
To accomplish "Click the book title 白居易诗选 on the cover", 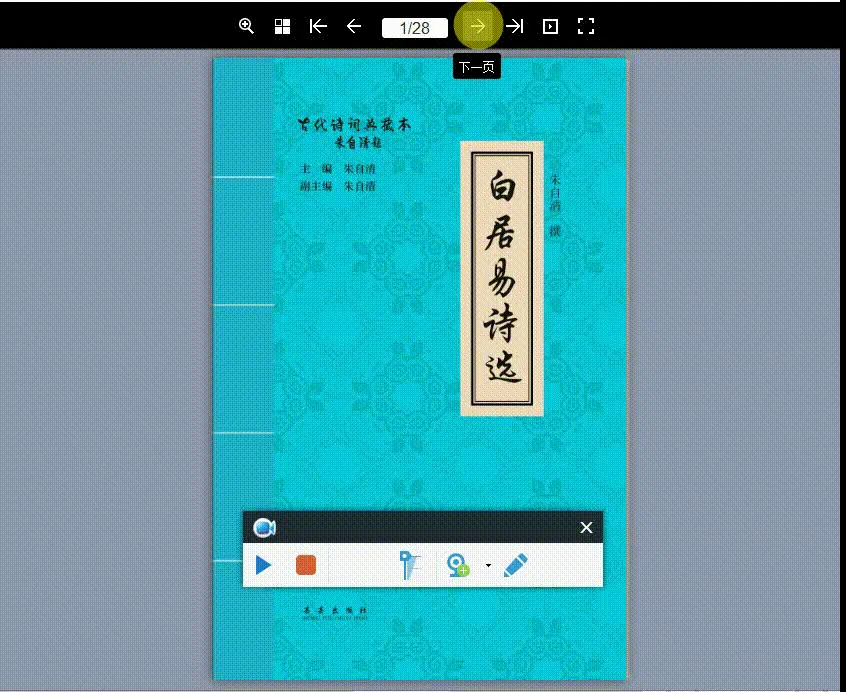I will (x=502, y=278).
